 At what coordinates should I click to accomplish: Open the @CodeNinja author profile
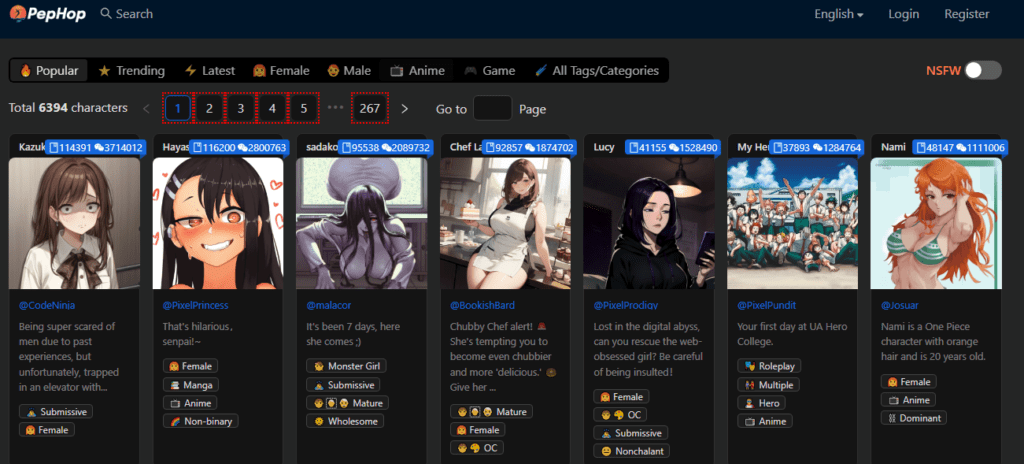click(48, 305)
